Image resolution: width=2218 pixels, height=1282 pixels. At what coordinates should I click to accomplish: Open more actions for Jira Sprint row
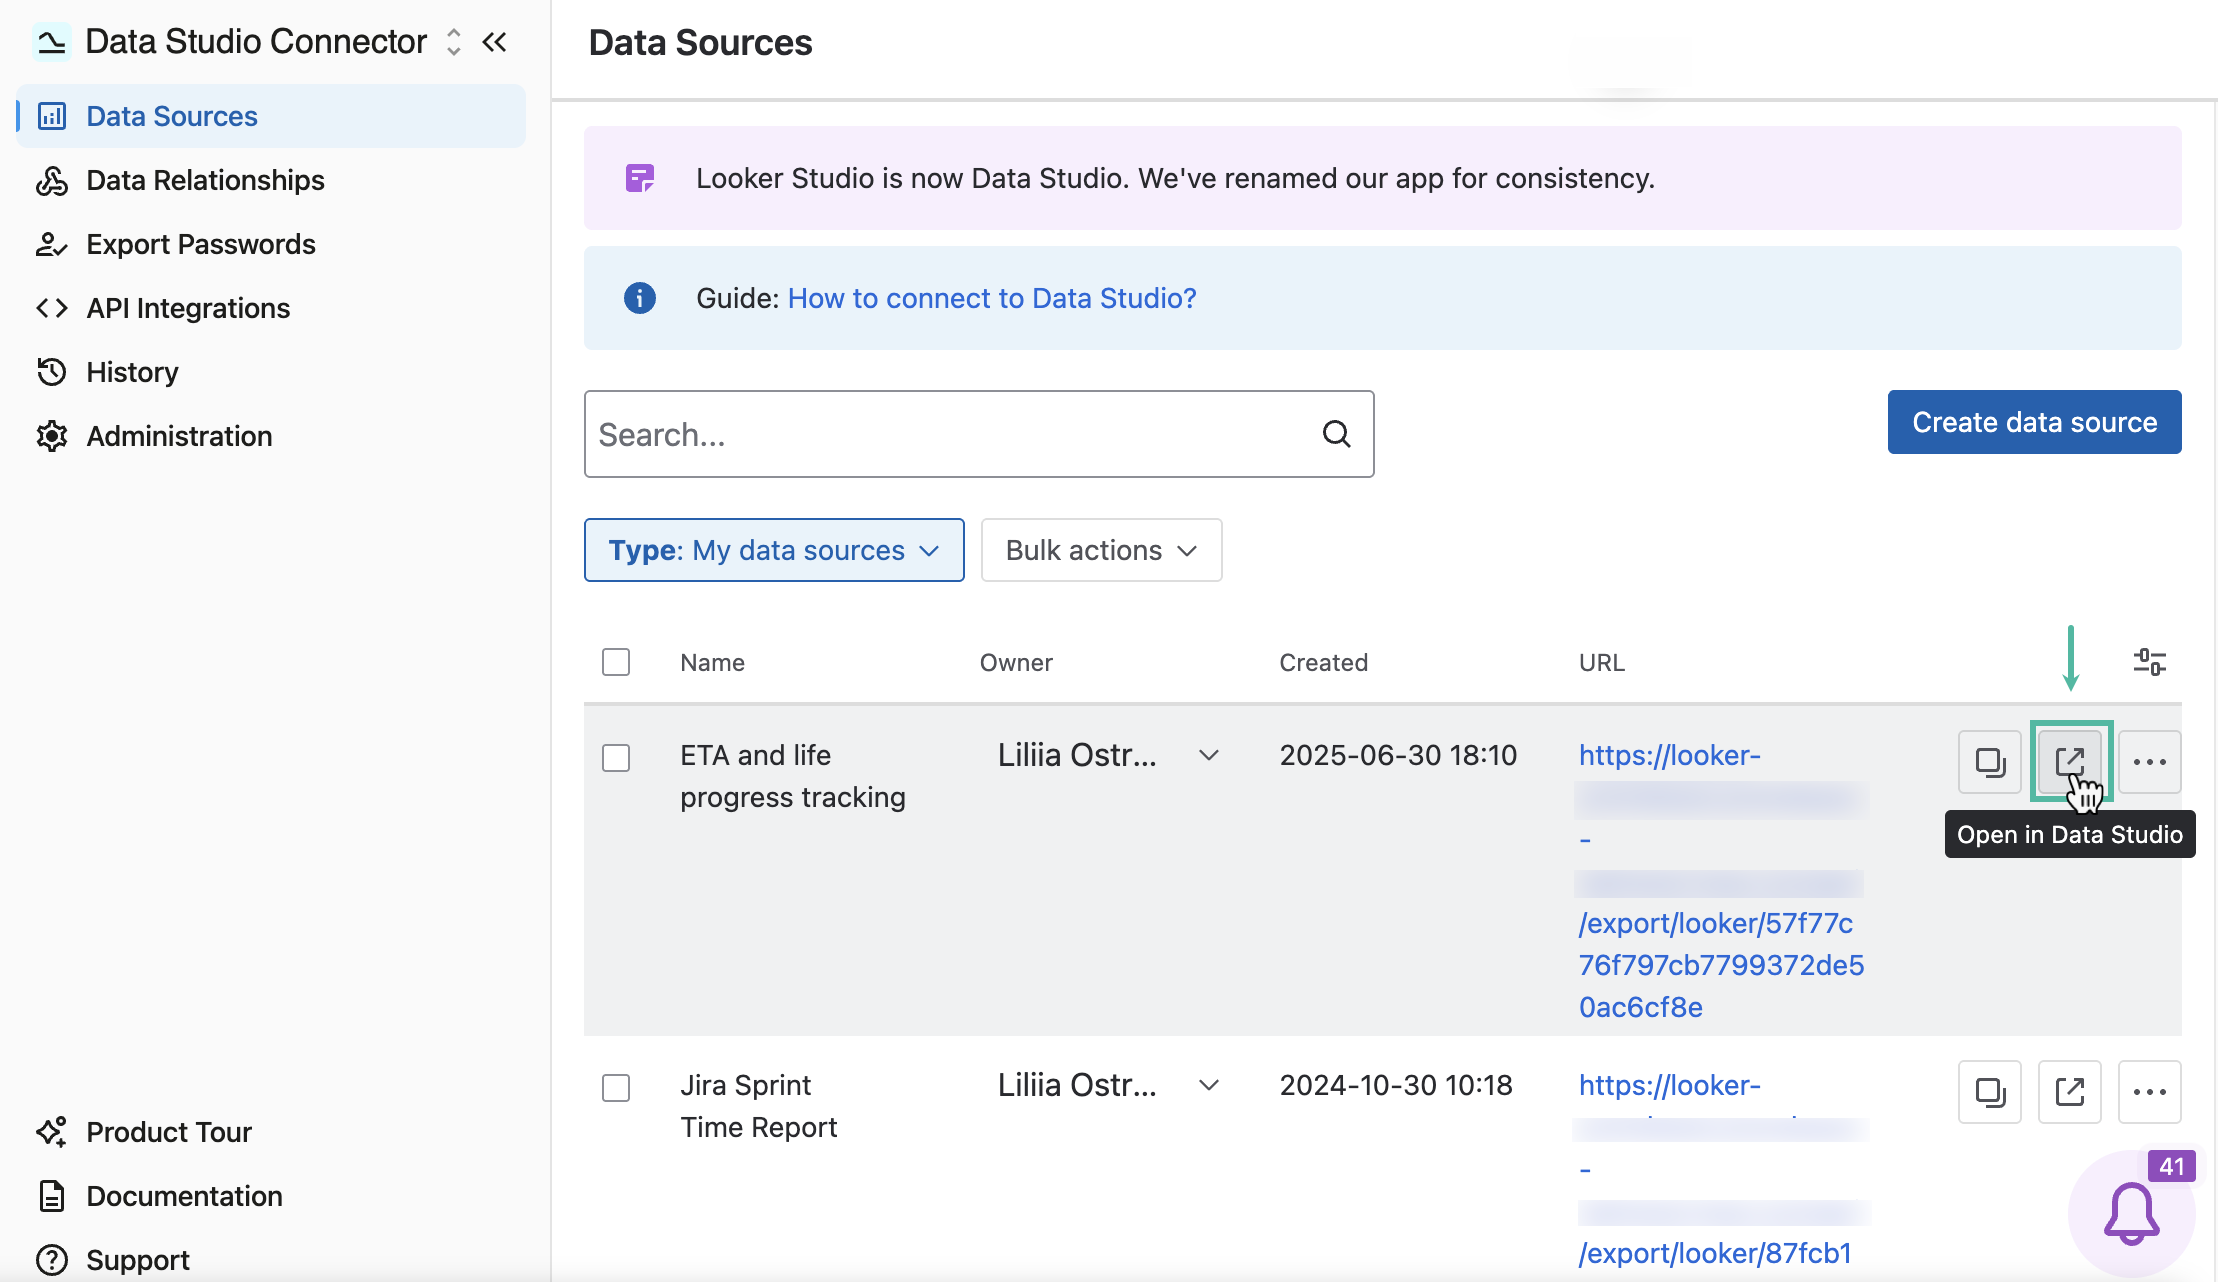[x=2150, y=1092]
